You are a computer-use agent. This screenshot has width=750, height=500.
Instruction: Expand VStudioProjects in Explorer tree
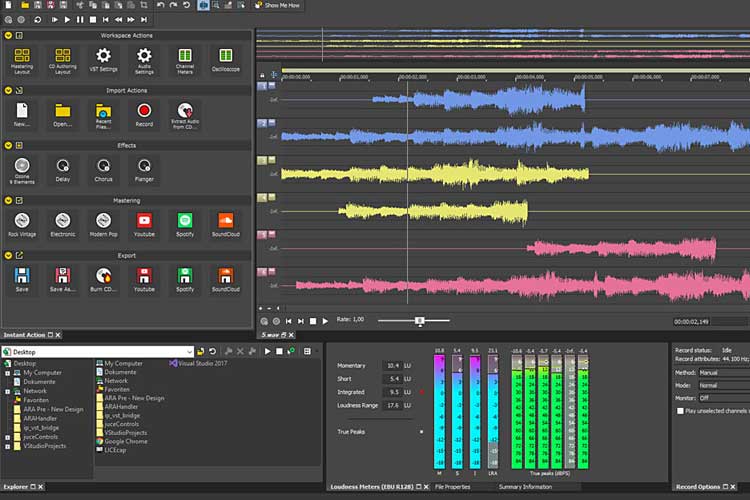pos(8,446)
